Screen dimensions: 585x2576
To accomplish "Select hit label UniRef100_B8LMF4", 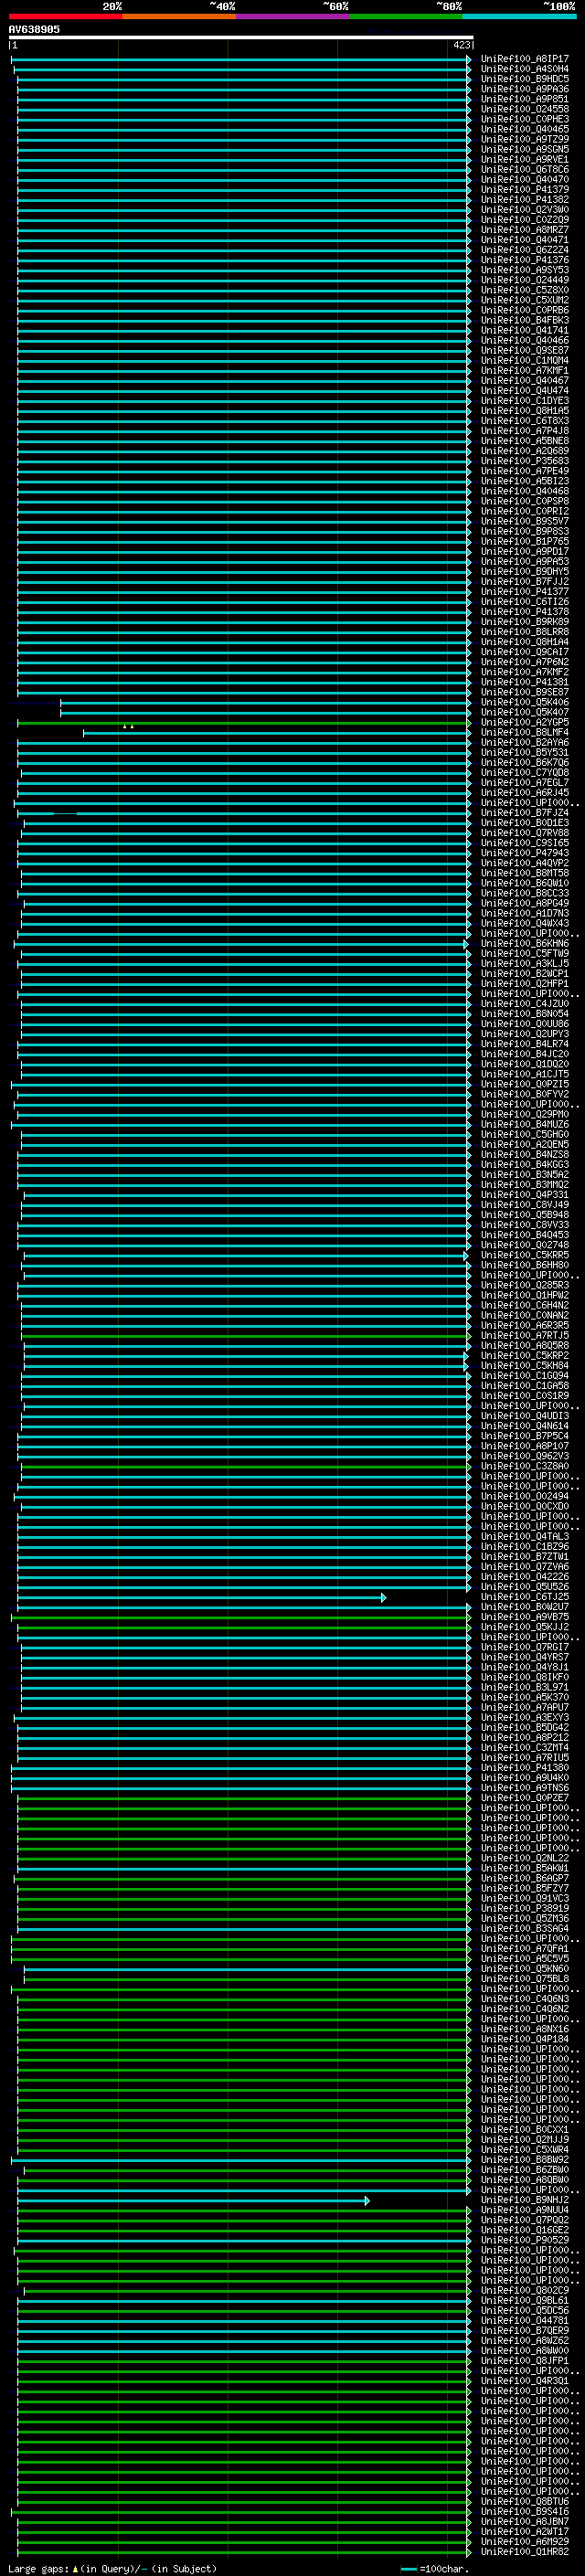I will coord(524,732).
